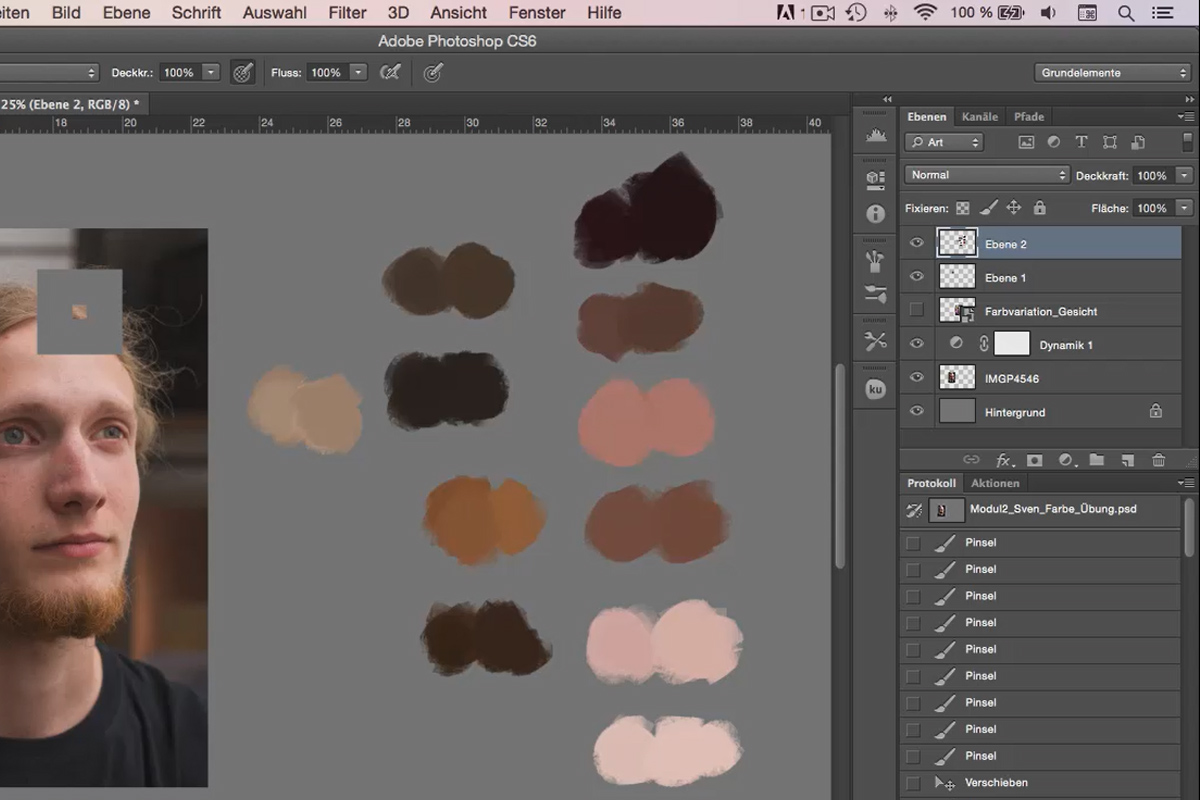1200x800 pixels.
Task: Click the Kuler panel icon
Action: 876,390
